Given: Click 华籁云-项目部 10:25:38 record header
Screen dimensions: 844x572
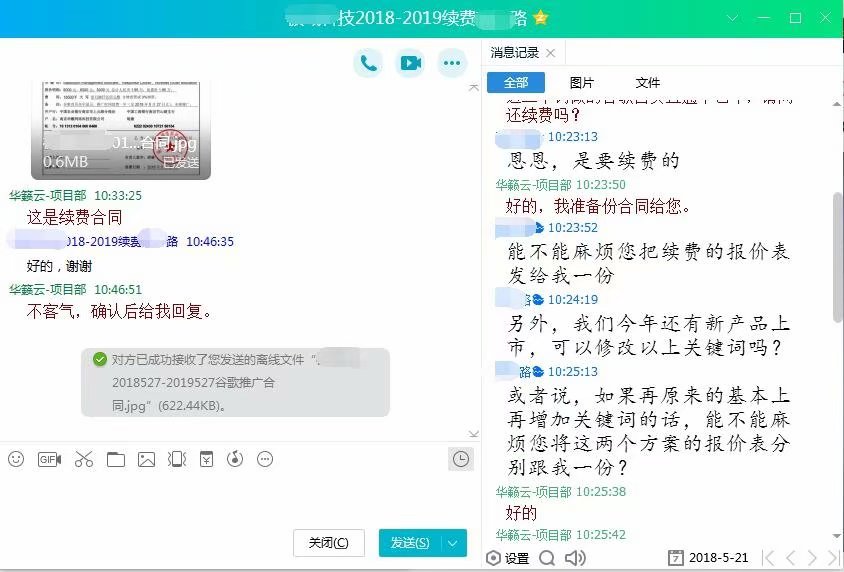Looking at the screenshot, I should (560, 491).
